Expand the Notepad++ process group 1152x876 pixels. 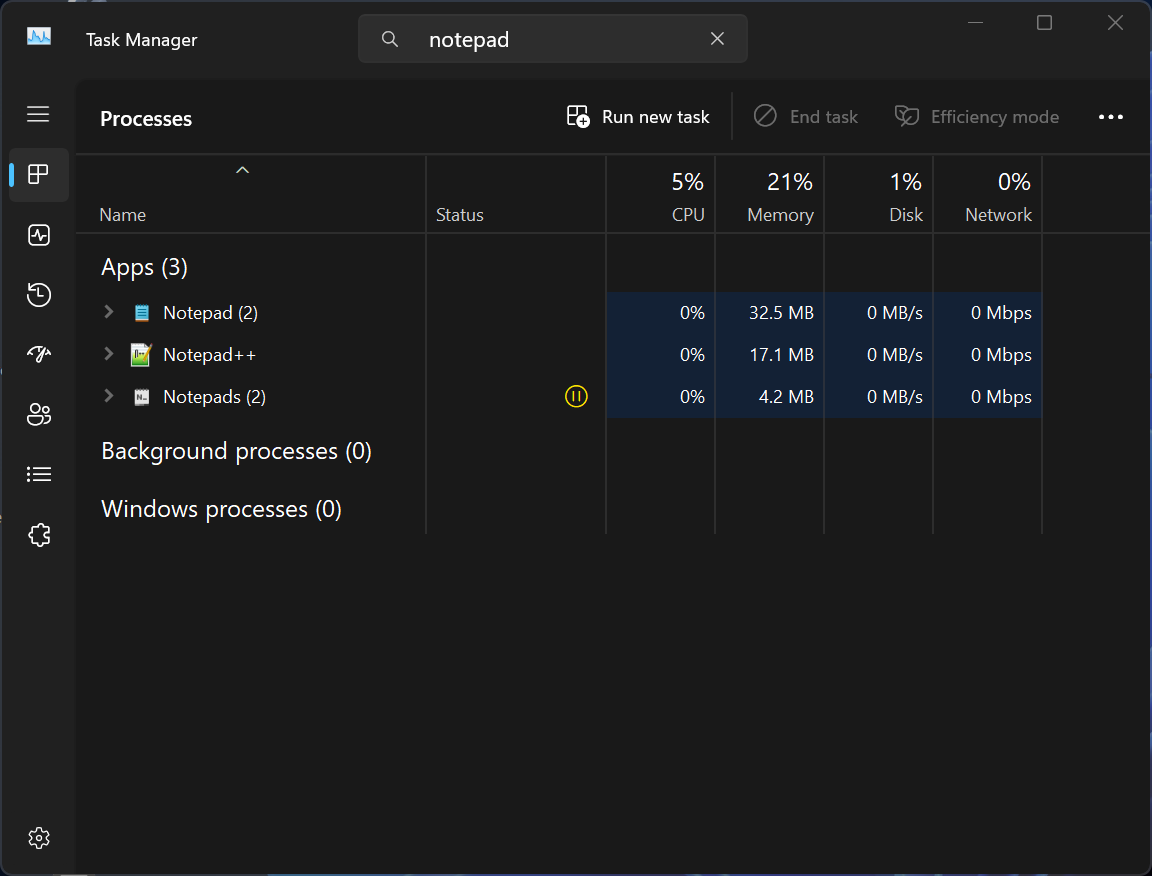pyautogui.click(x=109, y=353)
